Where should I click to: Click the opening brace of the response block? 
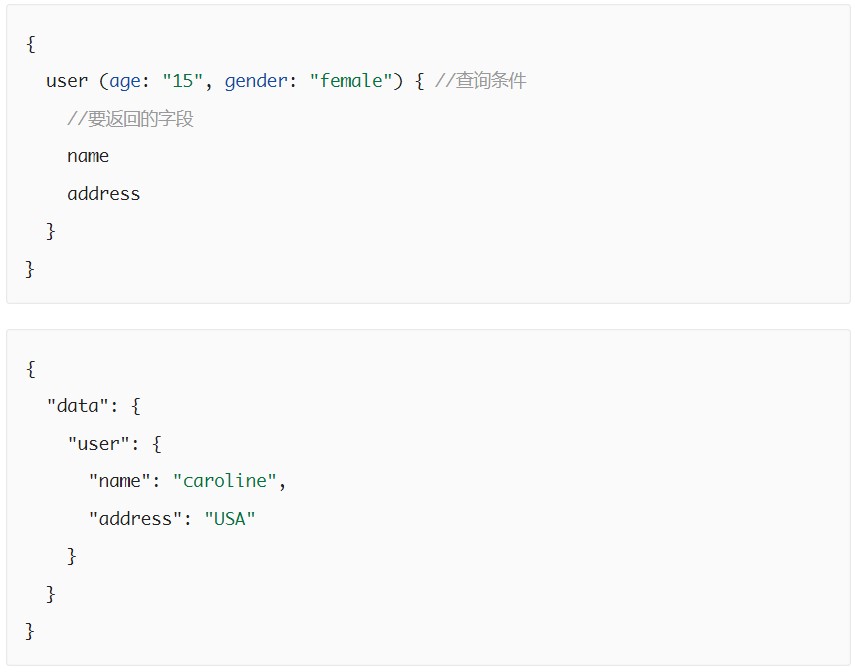tap(31, 369)
